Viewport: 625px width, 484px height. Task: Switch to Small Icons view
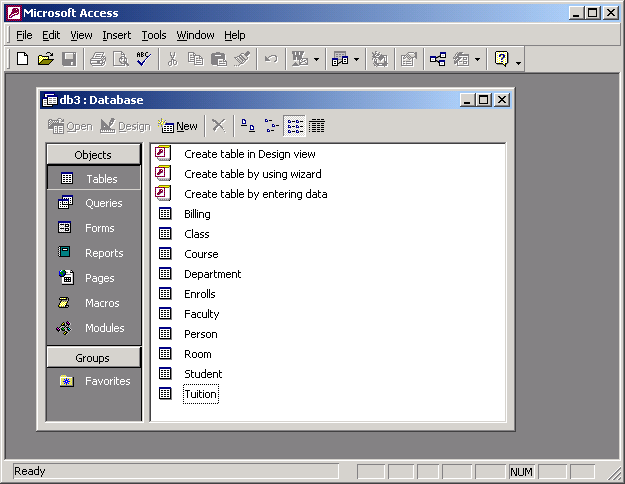click(x=271, y=126)
